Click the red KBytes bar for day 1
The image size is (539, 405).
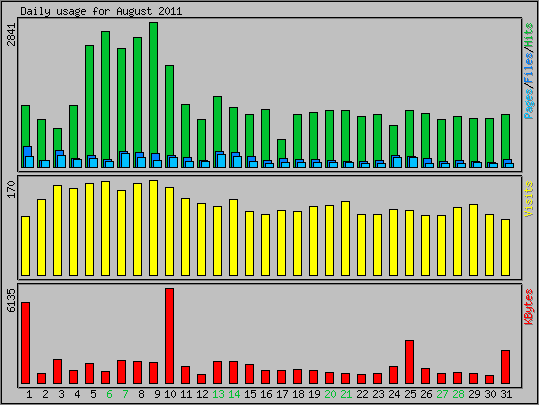point(25,343)
